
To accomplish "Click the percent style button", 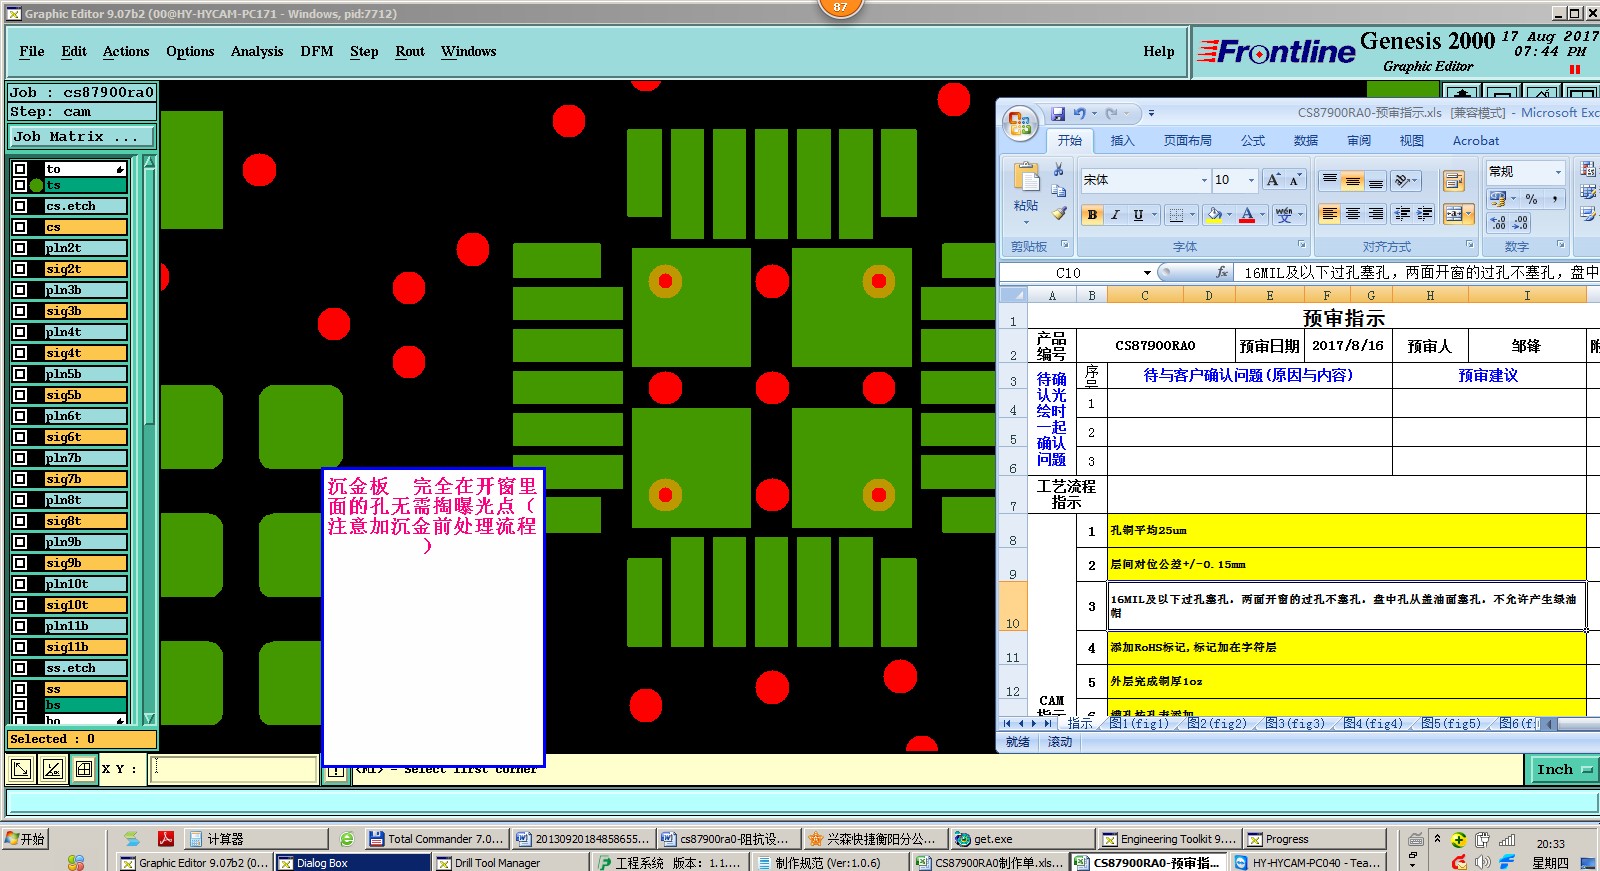I will pos(1531,199).
